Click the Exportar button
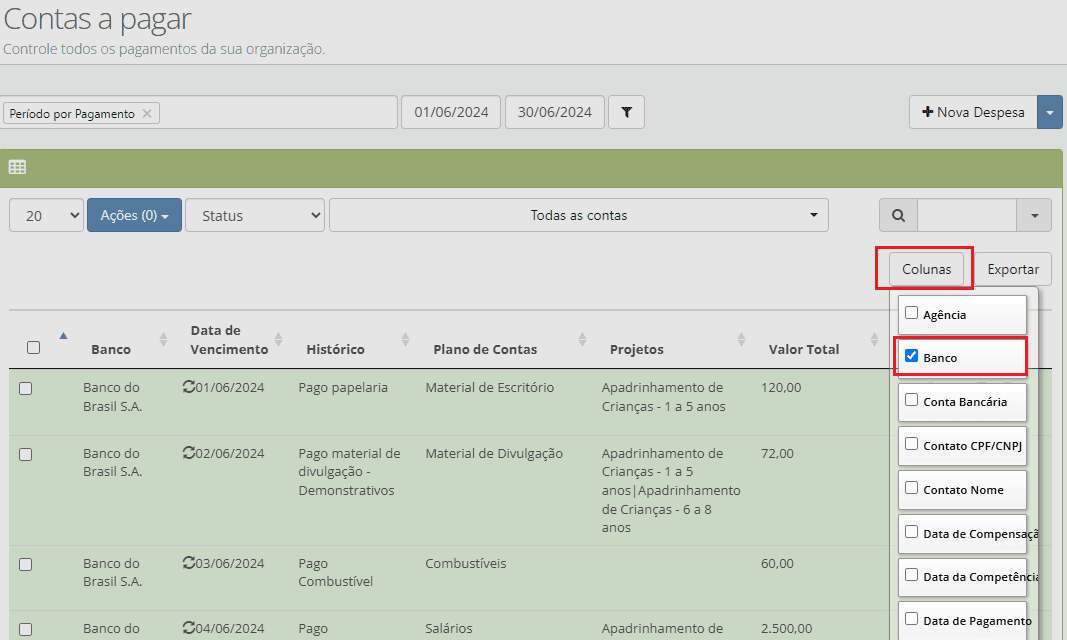Screen dimensions: 1067x640 click(1013, 269)
